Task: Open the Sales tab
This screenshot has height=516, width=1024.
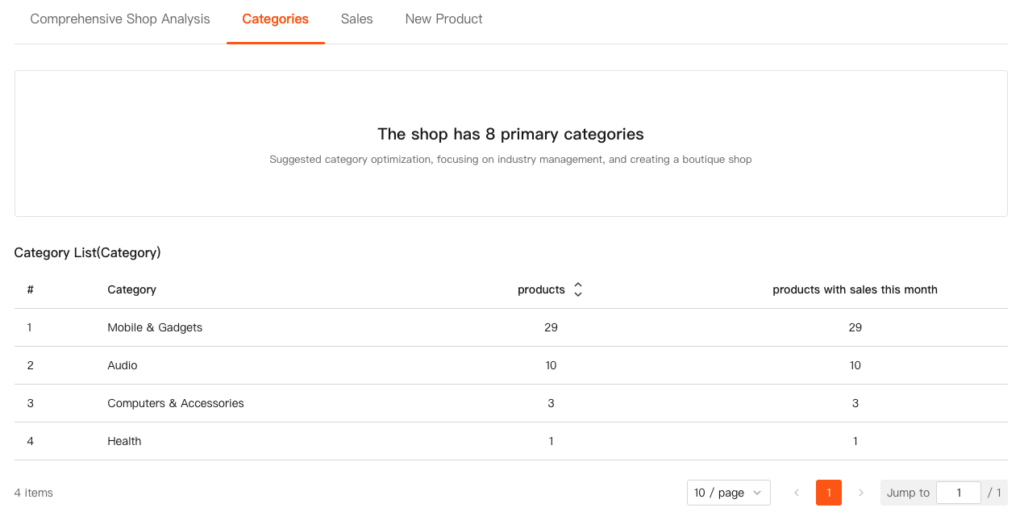Action: tap(356, 19)
